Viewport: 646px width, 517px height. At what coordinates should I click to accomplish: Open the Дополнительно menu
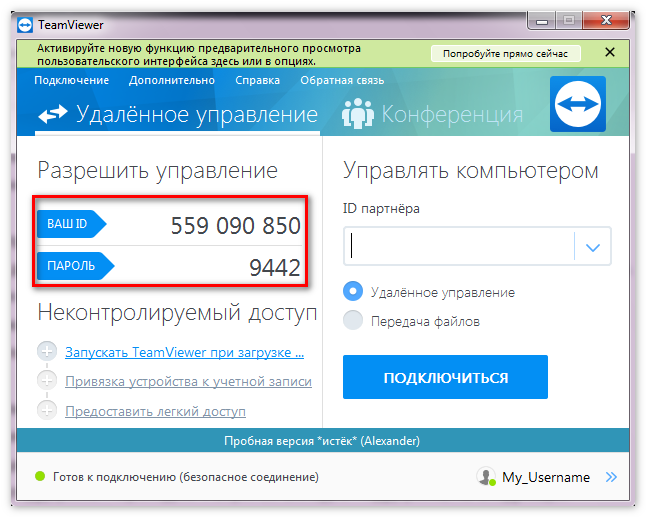tap(172, 80)
